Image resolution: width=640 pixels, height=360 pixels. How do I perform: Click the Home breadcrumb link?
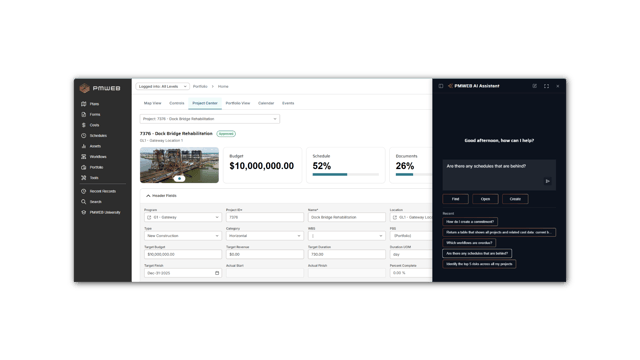[x=223, y=87]
